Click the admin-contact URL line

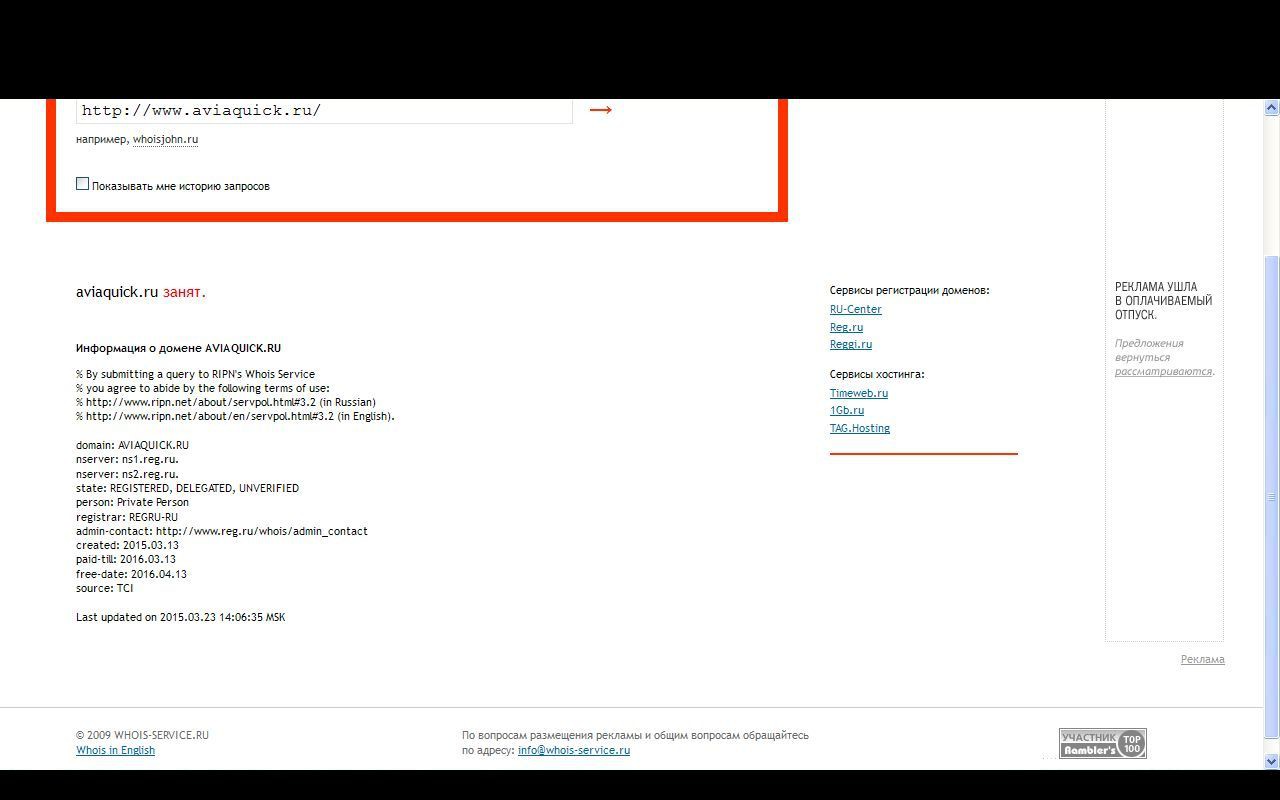222,531
